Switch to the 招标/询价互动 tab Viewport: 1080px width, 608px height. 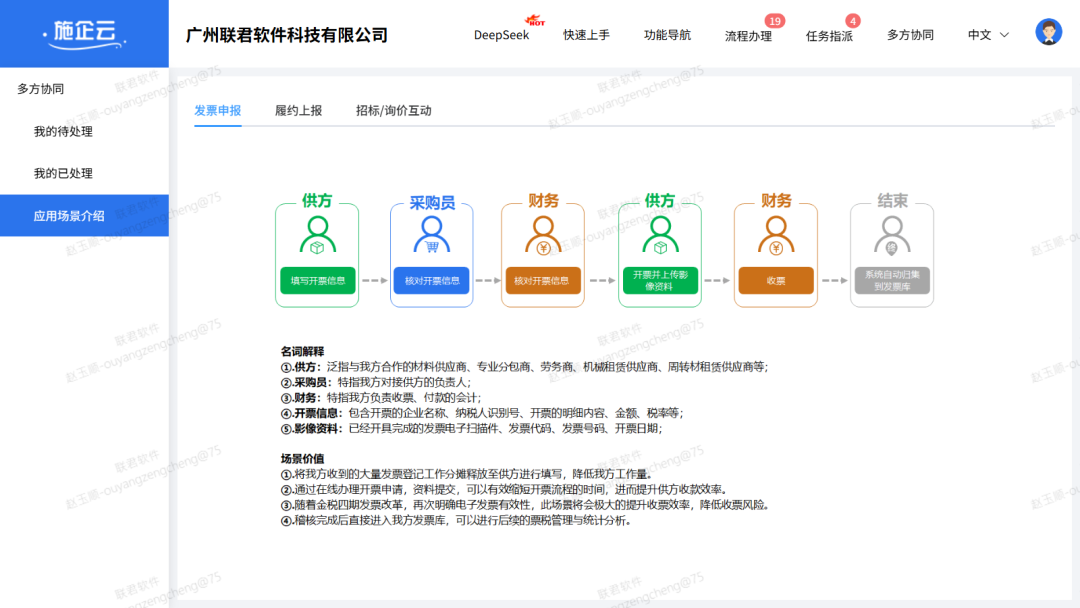393,110
